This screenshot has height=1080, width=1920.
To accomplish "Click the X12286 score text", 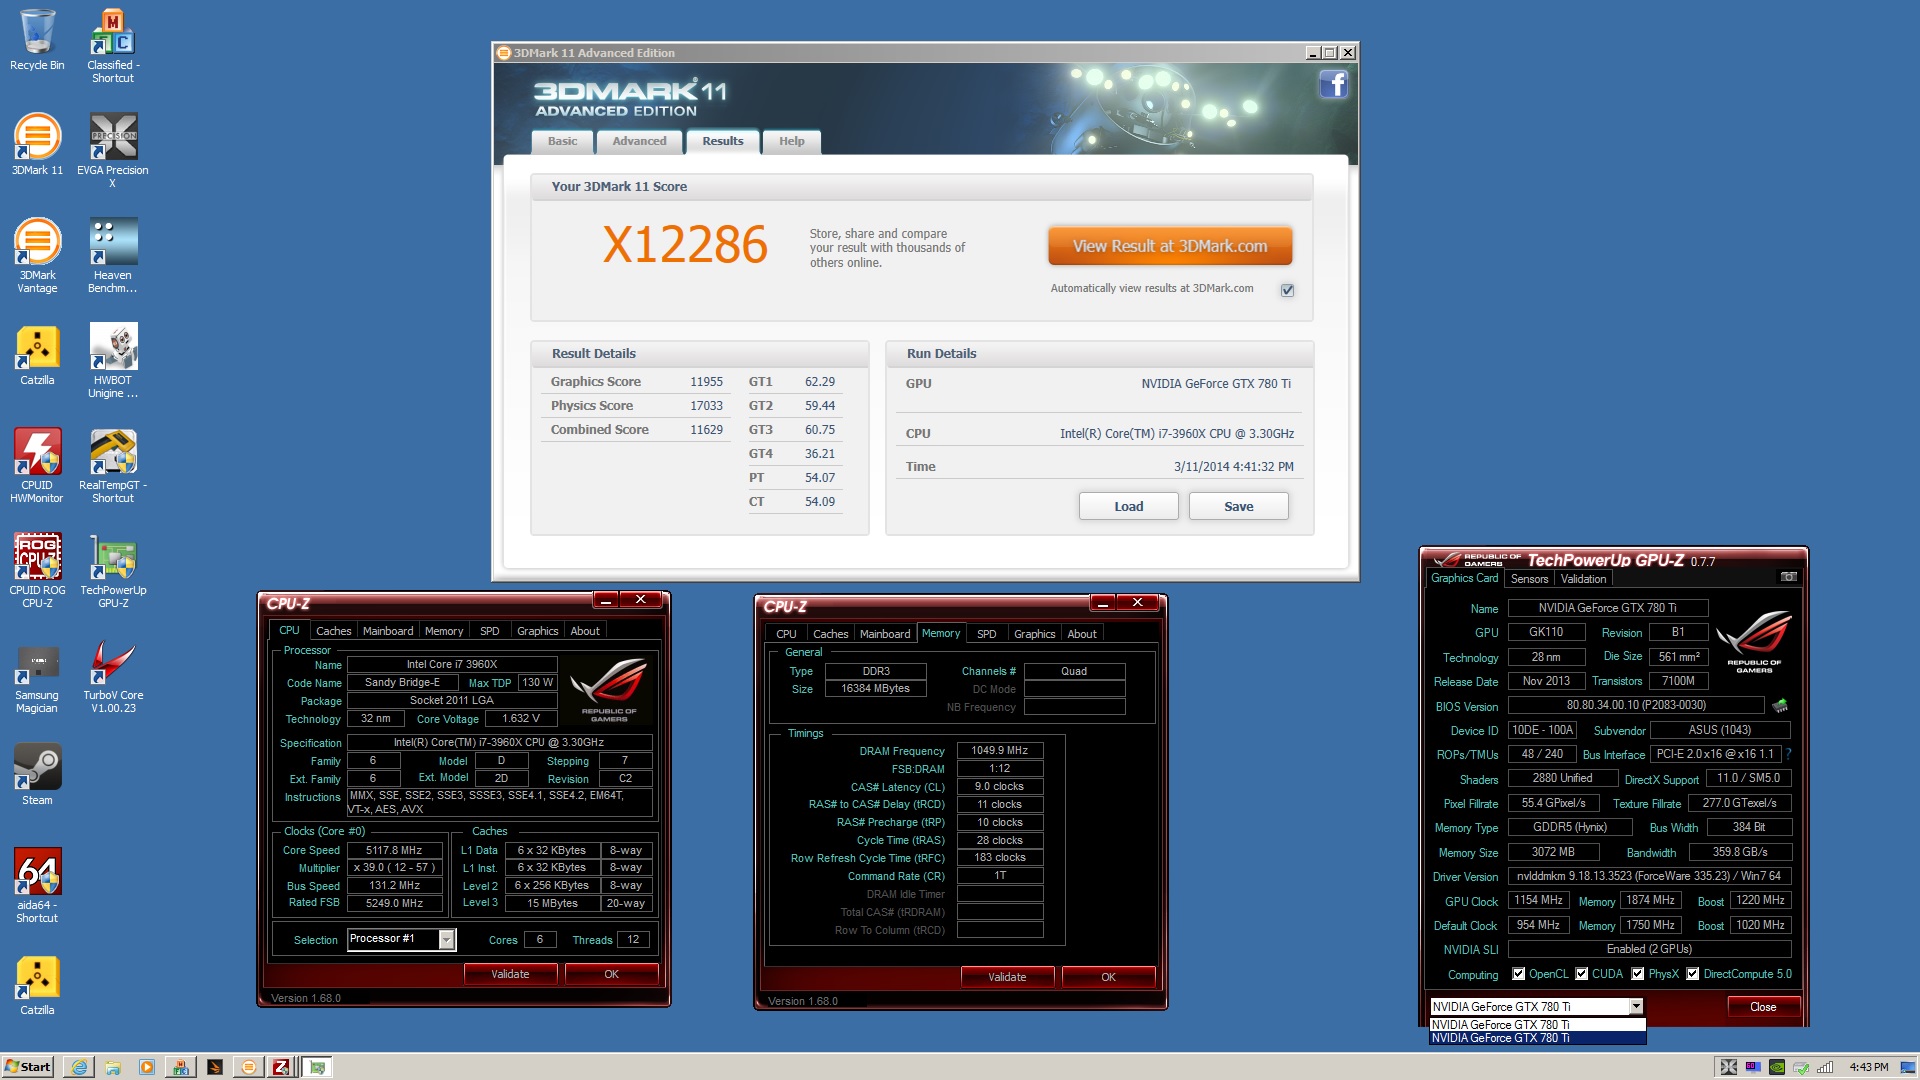I will tap(685, 245).
